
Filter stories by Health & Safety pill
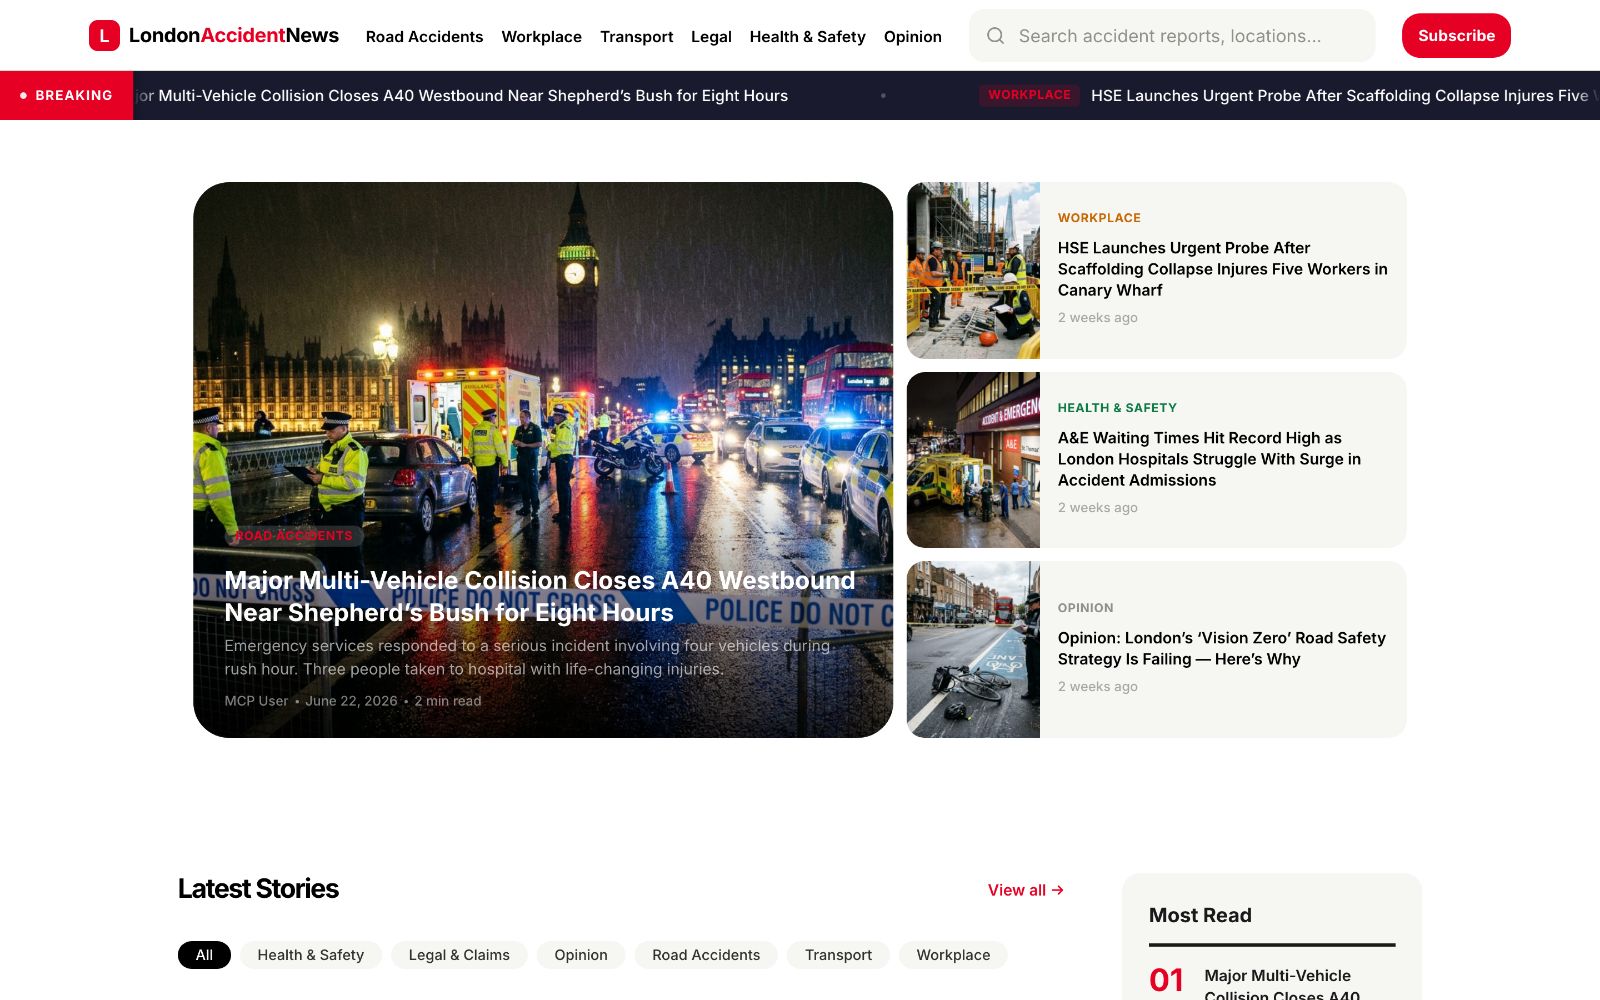310,955
